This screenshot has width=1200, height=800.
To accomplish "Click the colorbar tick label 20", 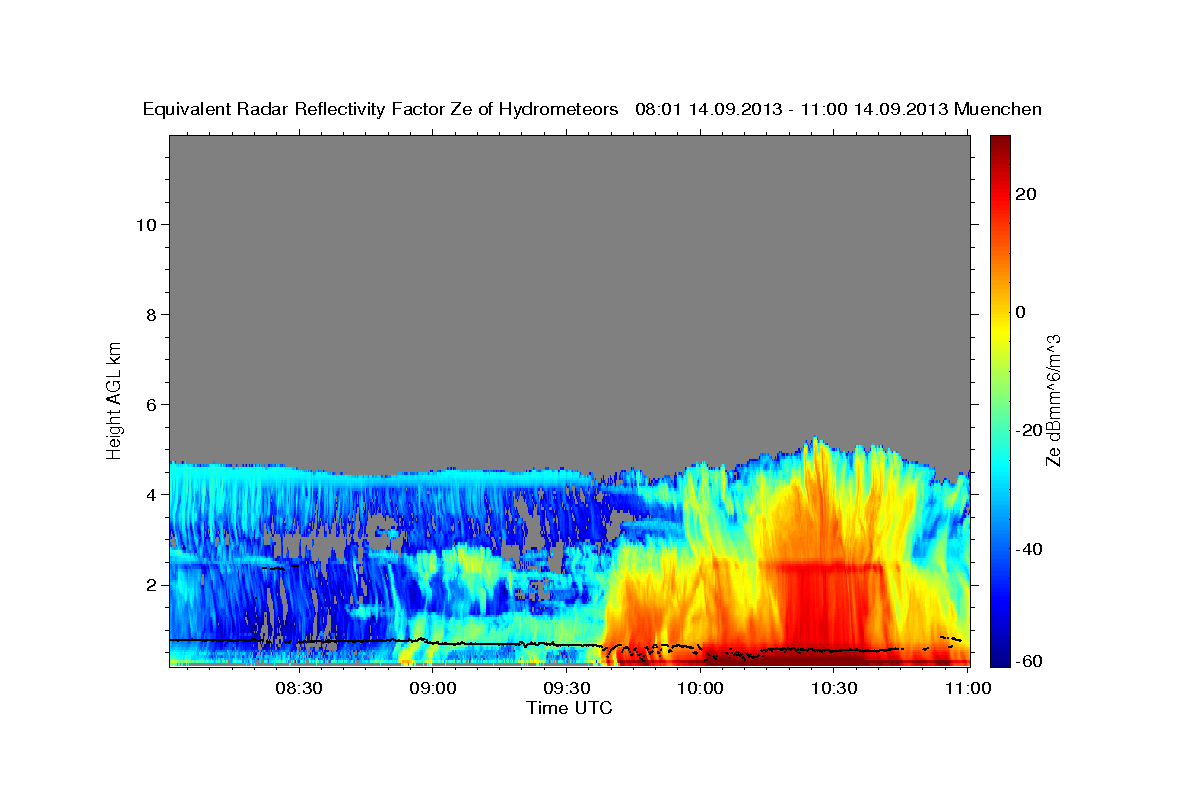I will coord(1026,194).
